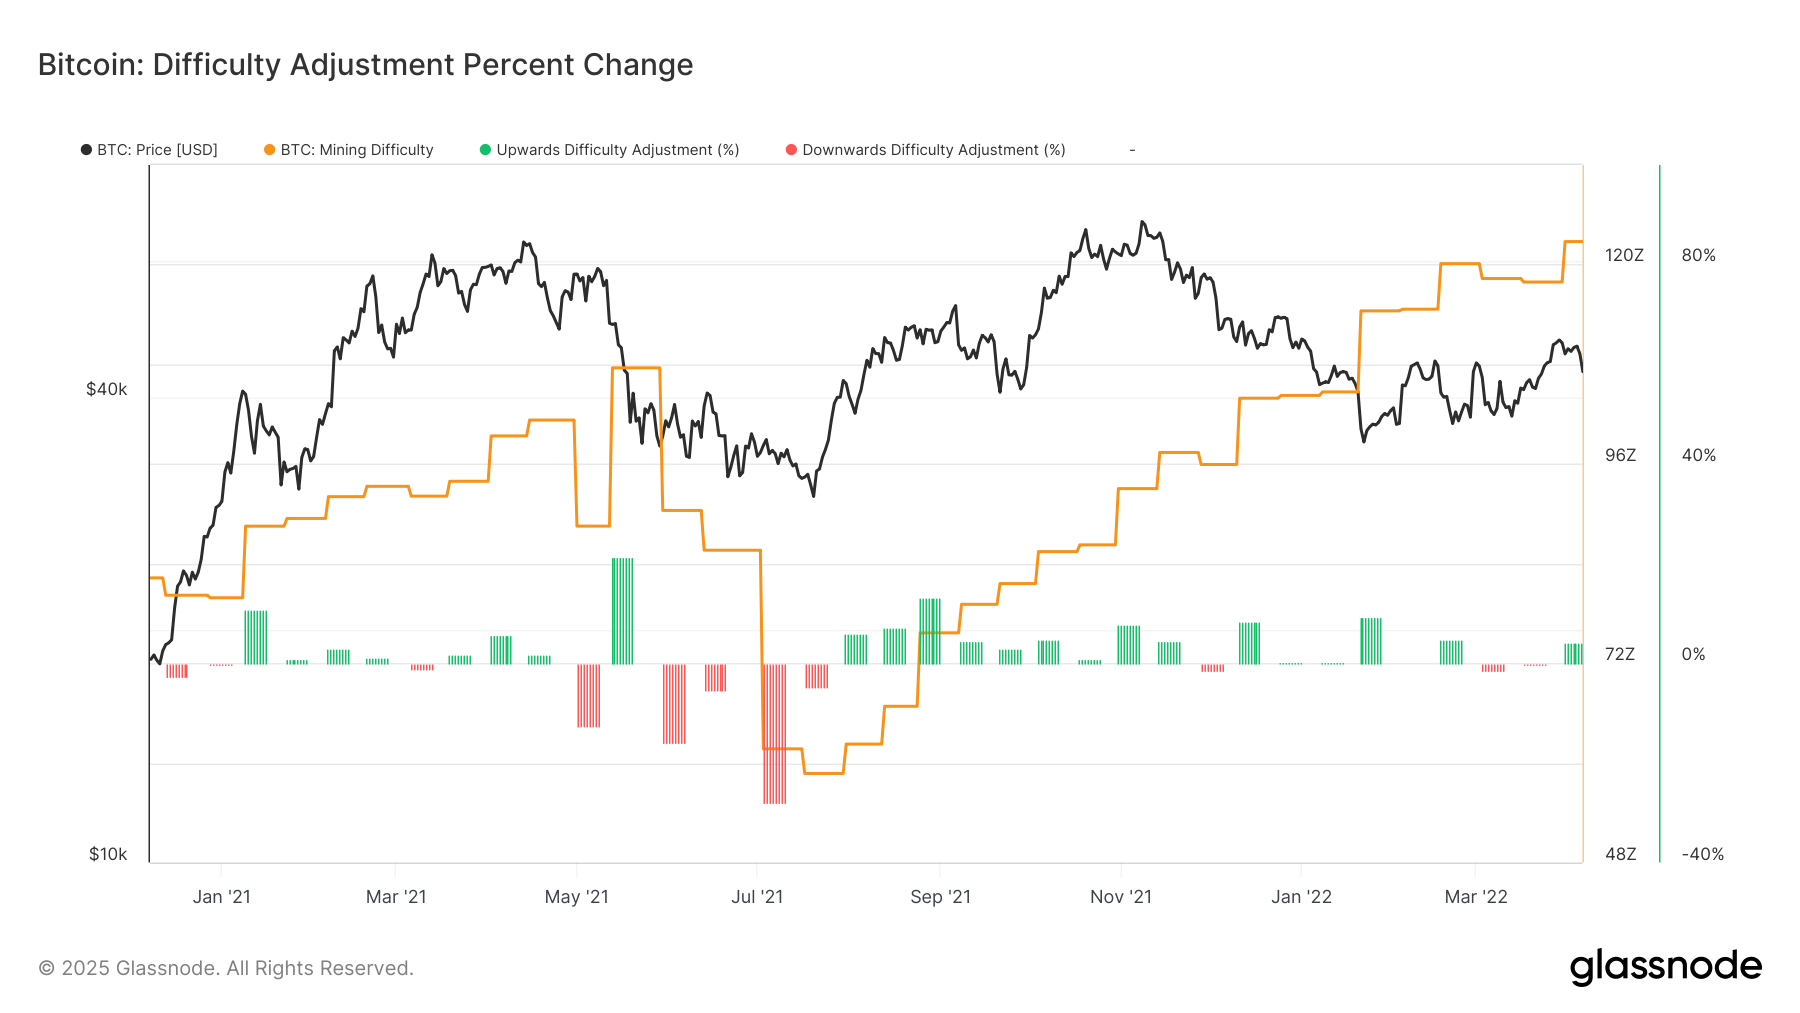Toggle the BTC: Price [USD] series label

click(x=157, y=150)
